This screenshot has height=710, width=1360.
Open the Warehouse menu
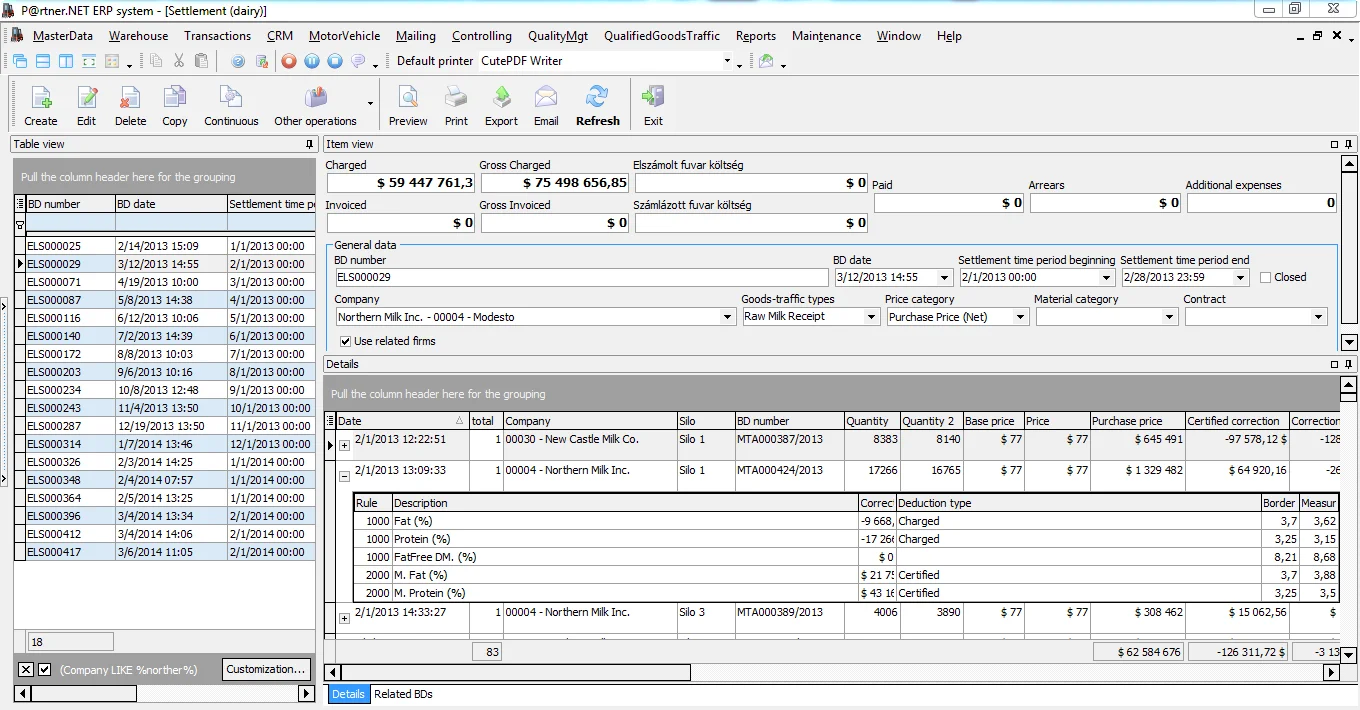138,36
